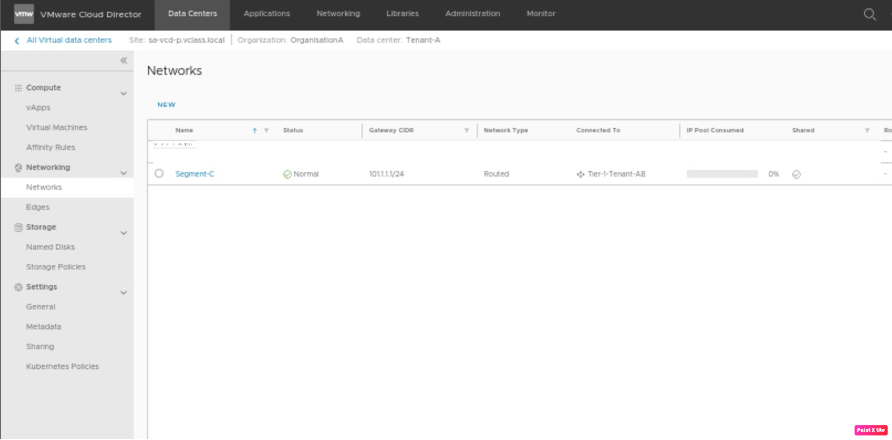892x440 pixels.
Task: Click the Shared column filter icon
Action: (867, 130)
